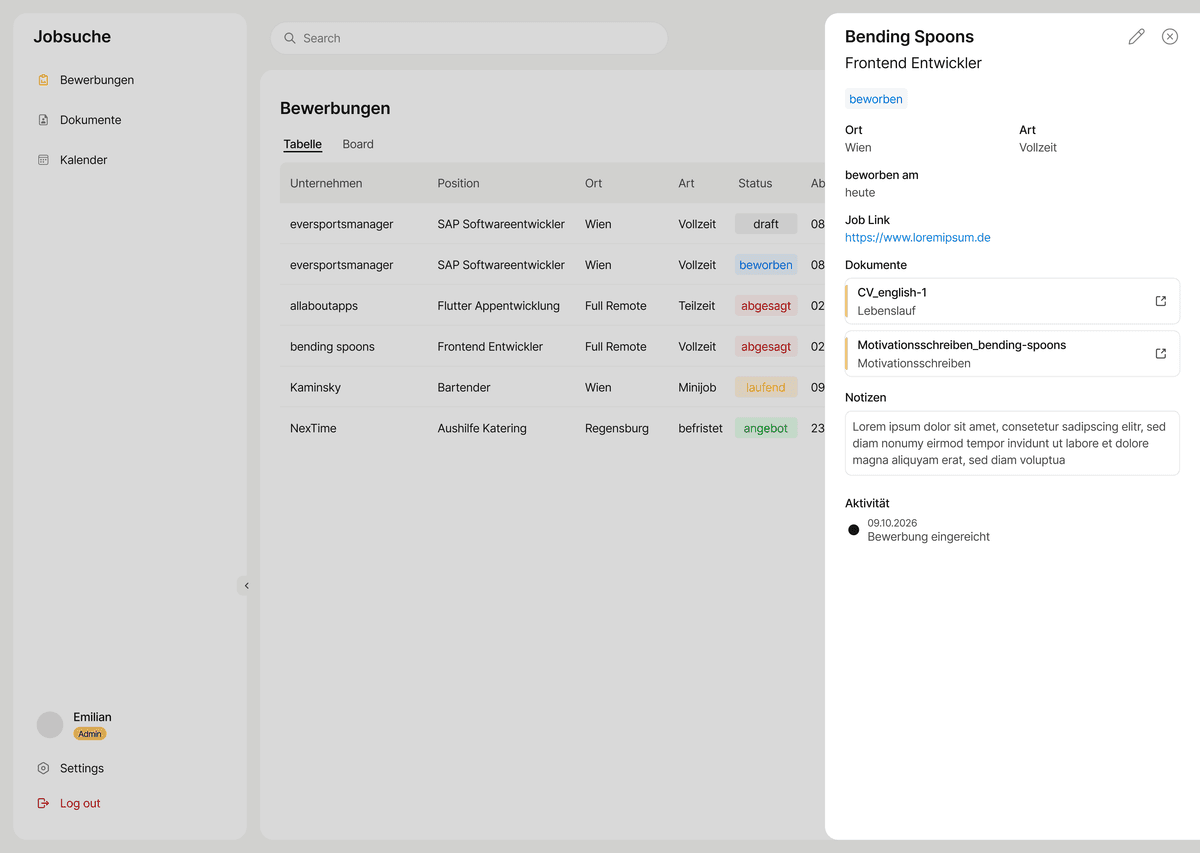Click the laufend status badge
The height and width of the screenshot is (853, 1200).
click(766, 387)
